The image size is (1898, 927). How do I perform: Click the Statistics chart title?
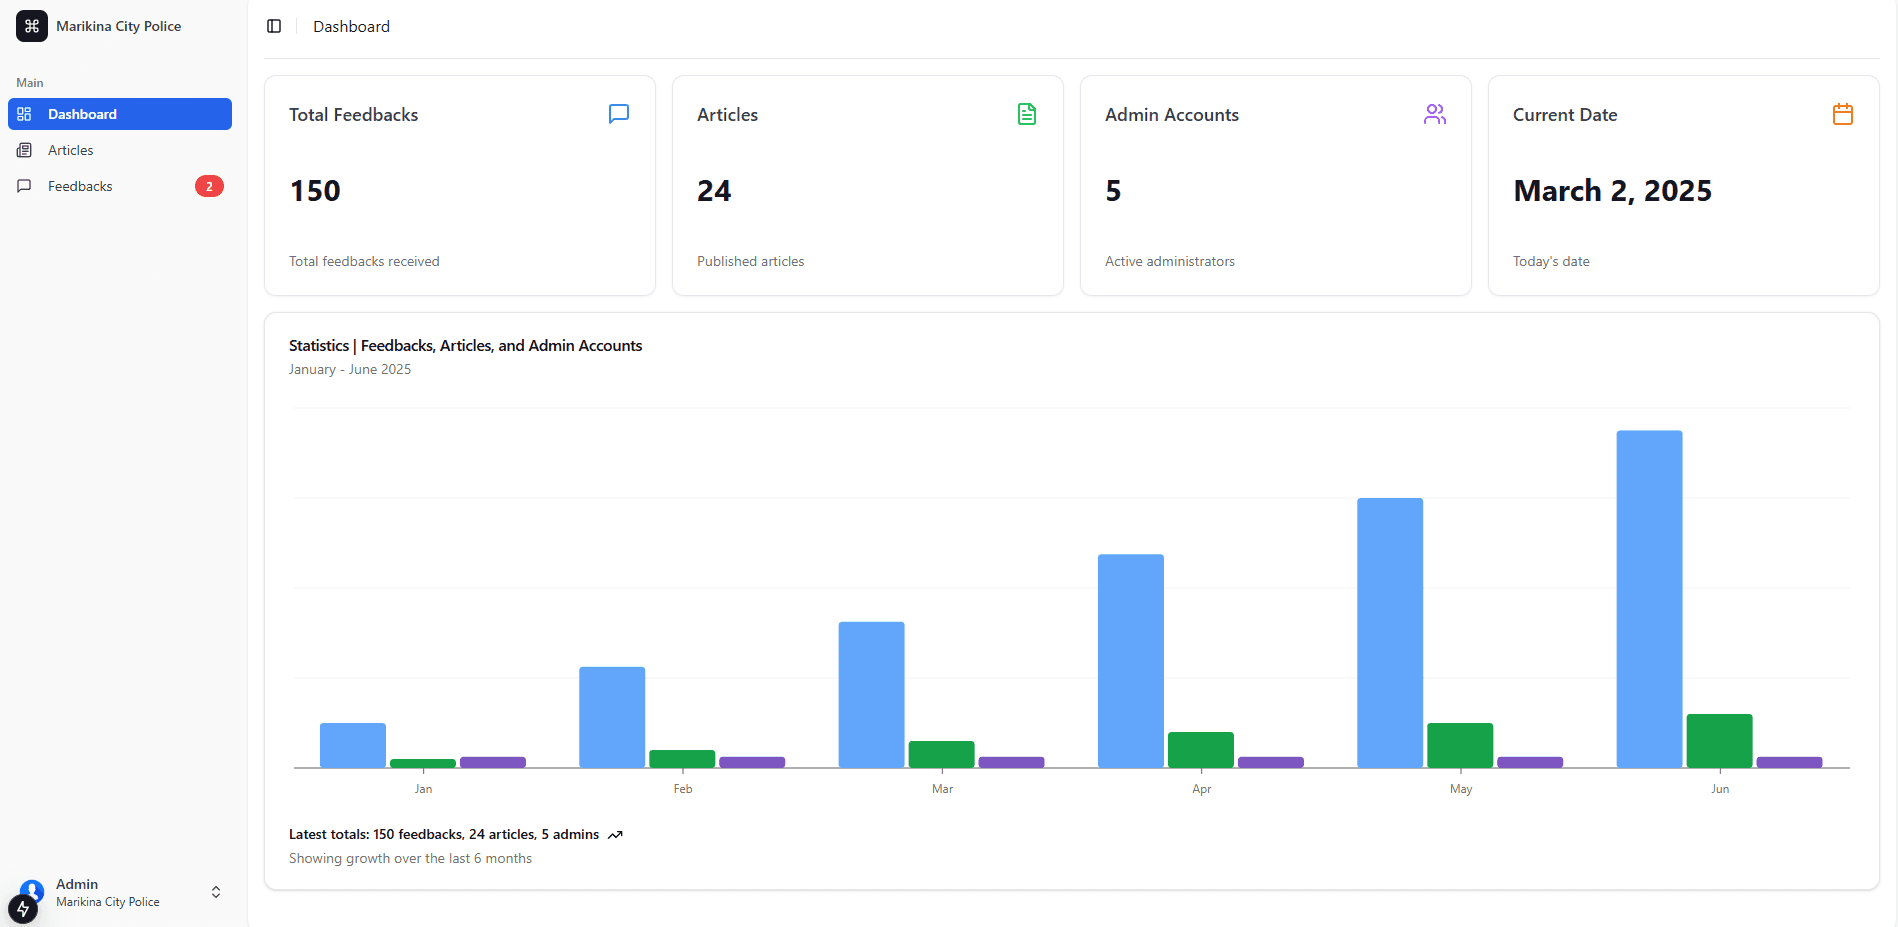[465, 345]
